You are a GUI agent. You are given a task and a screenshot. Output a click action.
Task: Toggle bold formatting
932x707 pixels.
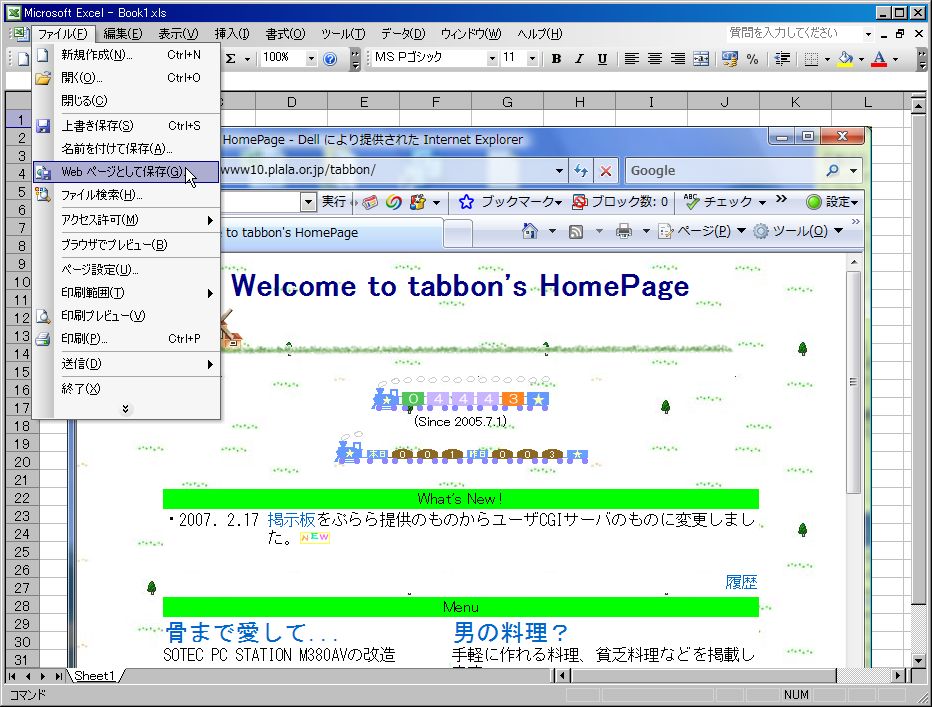[556, 58]
